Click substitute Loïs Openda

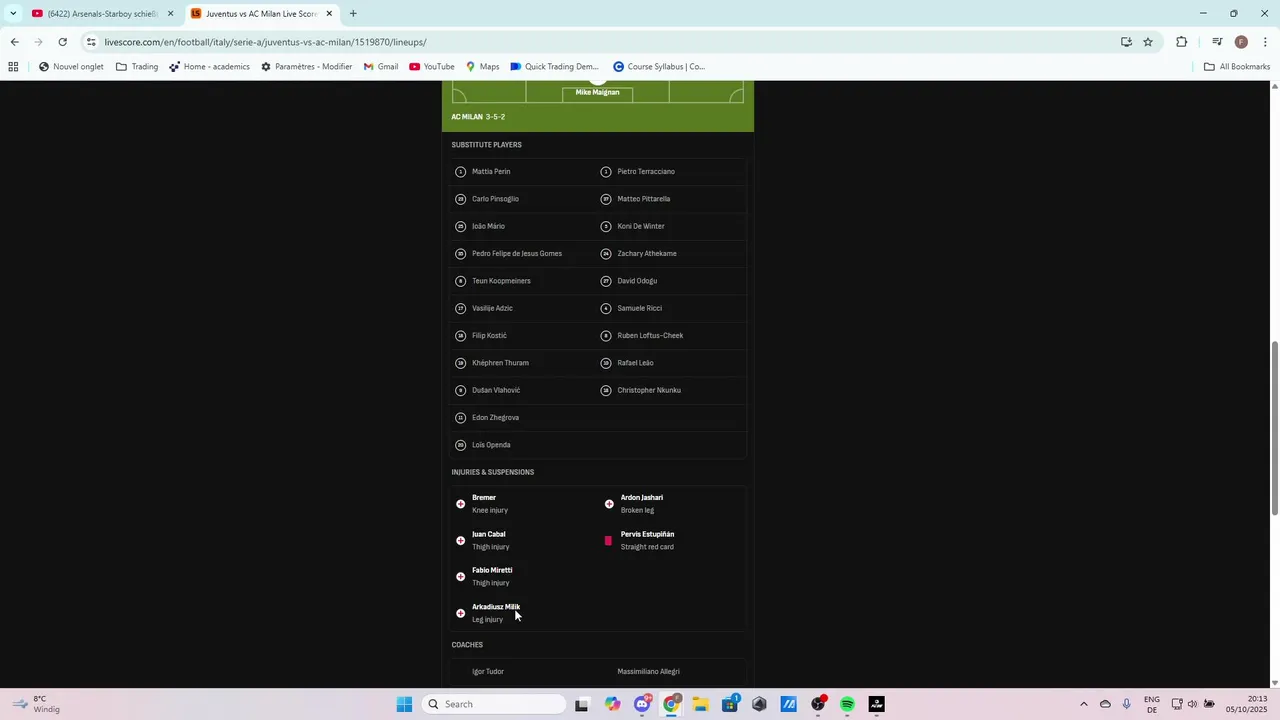coord(491,445)
